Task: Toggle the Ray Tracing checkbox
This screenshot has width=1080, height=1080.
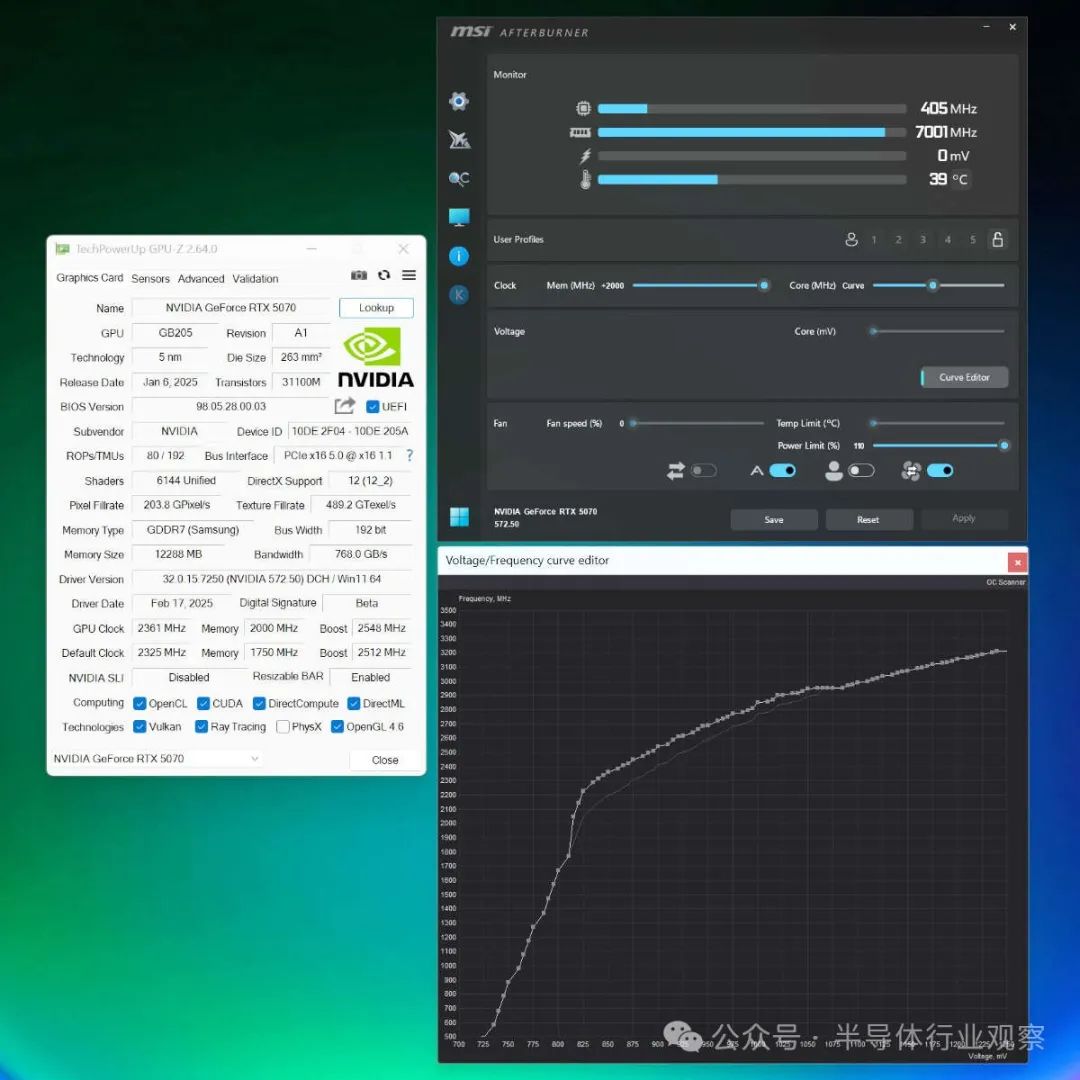Action: point(201,727)
